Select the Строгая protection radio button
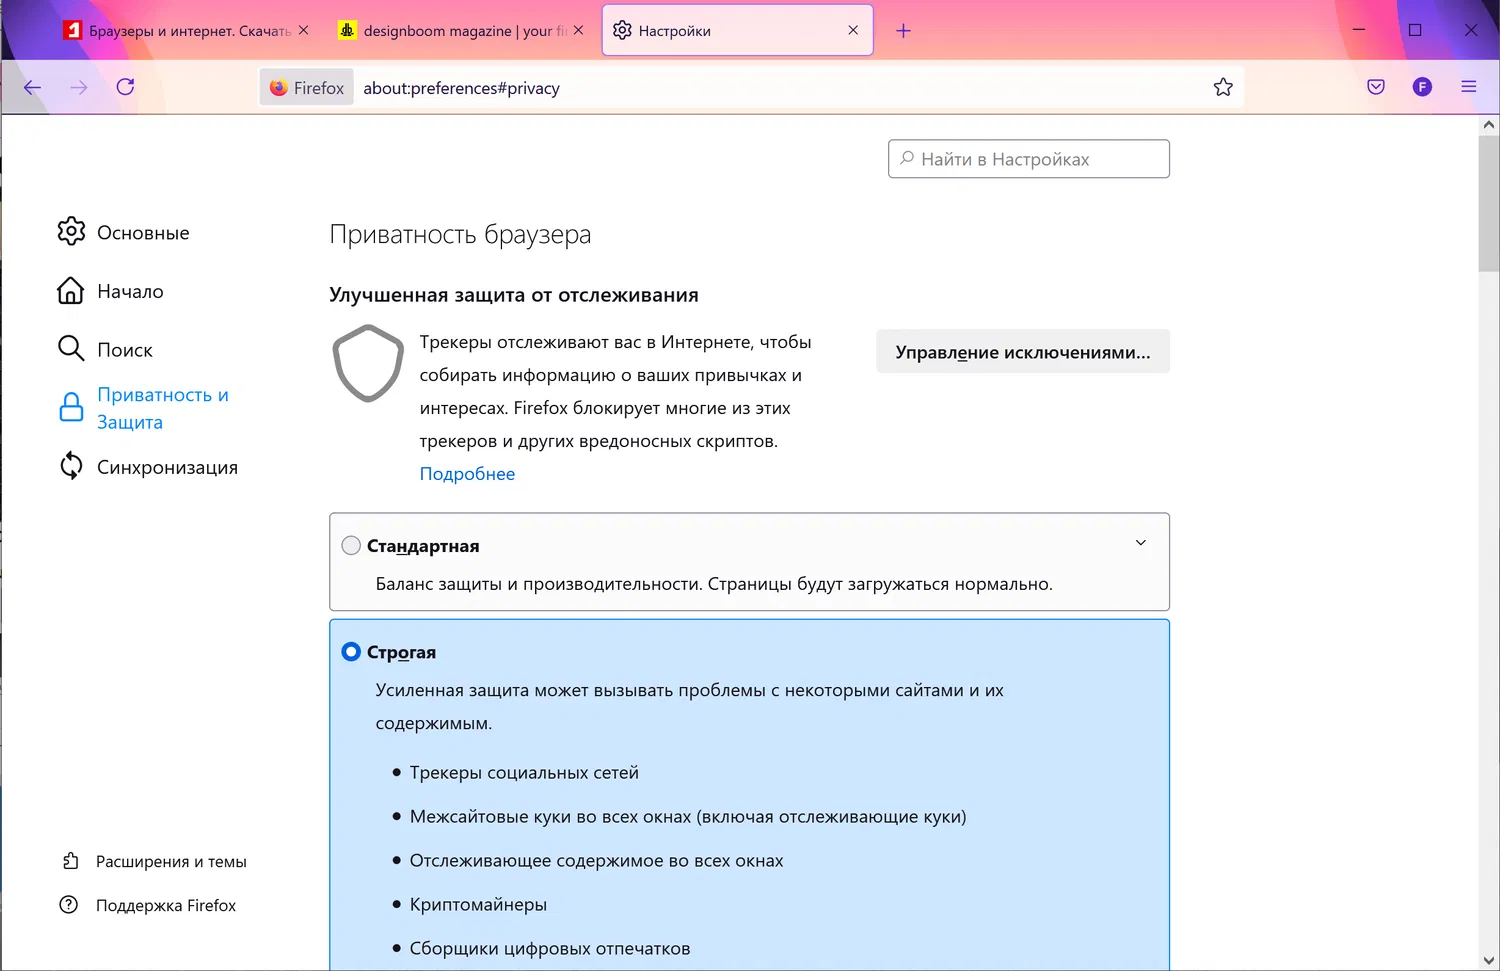Screen dimensions: 1500x971 pyautogui.click(x=351, y=652)
